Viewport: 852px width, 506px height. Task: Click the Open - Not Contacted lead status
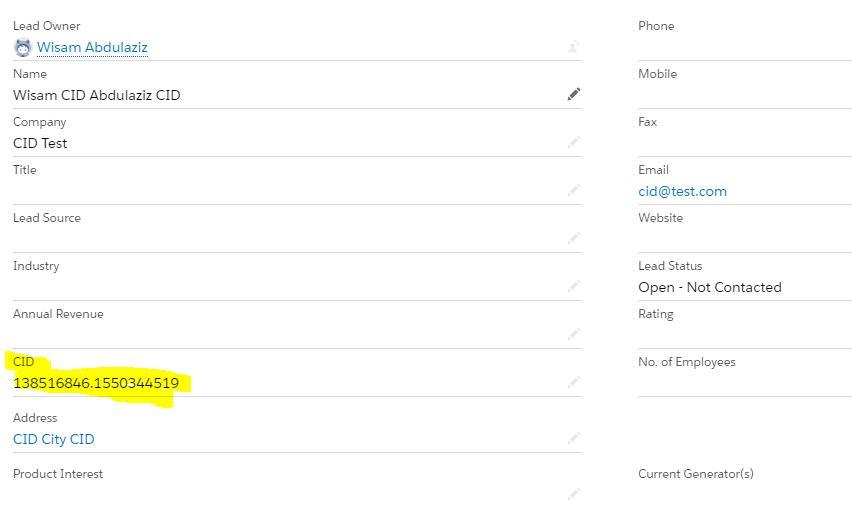click(x=710, y=288)
